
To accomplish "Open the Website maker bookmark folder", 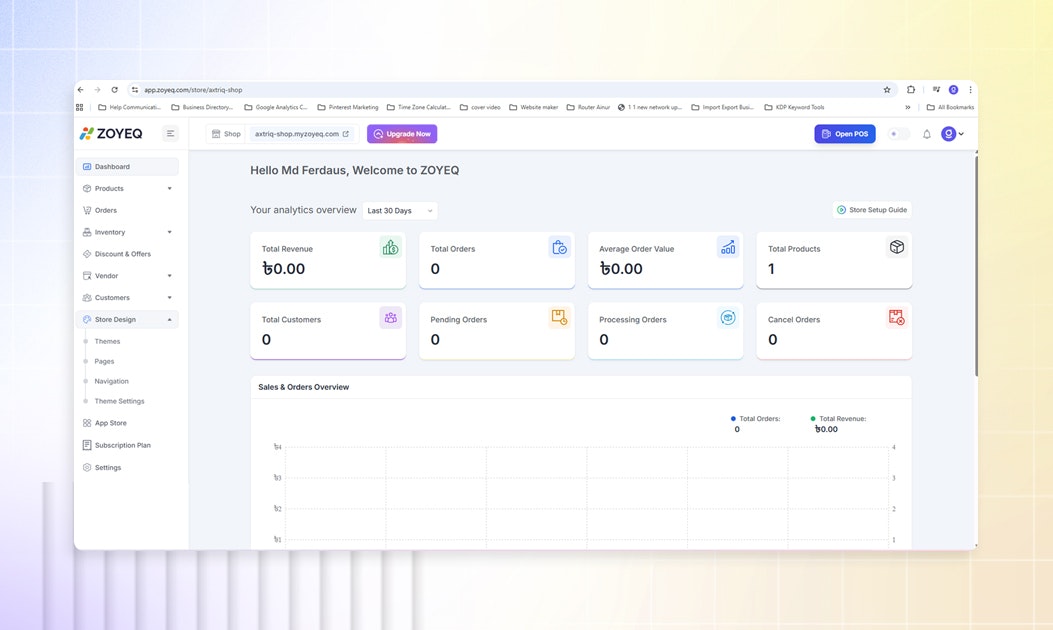I will coord(534,107).
